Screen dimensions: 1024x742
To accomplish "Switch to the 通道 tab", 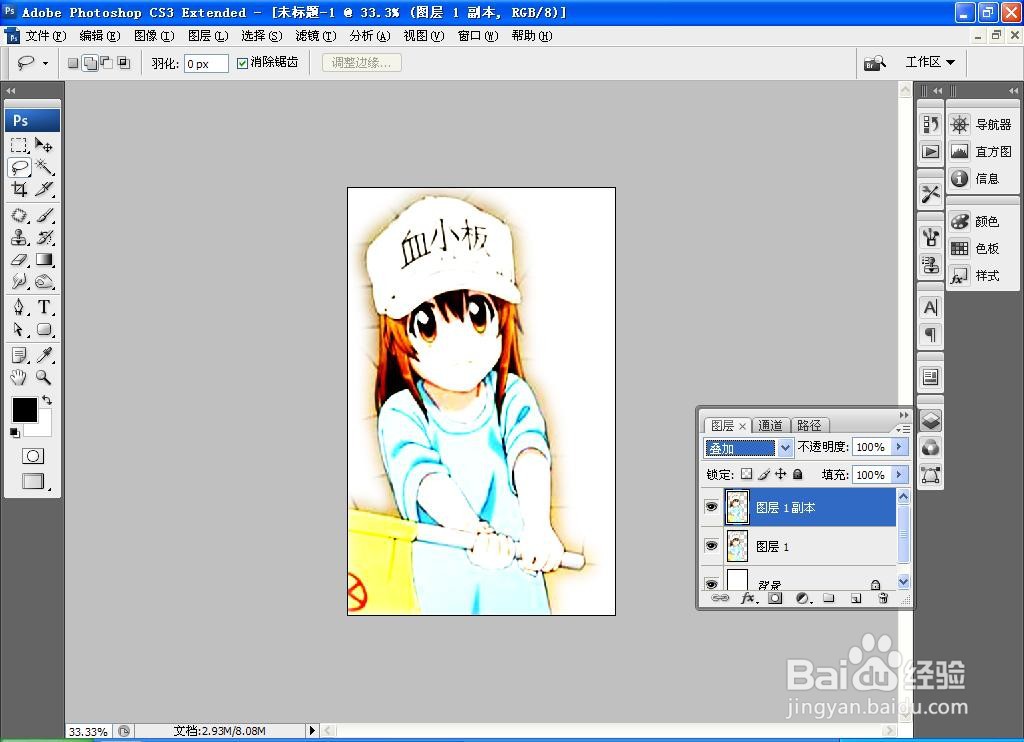I will 771,426.
